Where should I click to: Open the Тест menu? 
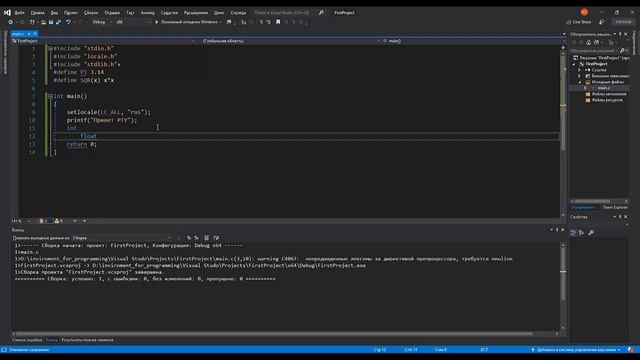[x=130, y=13]
